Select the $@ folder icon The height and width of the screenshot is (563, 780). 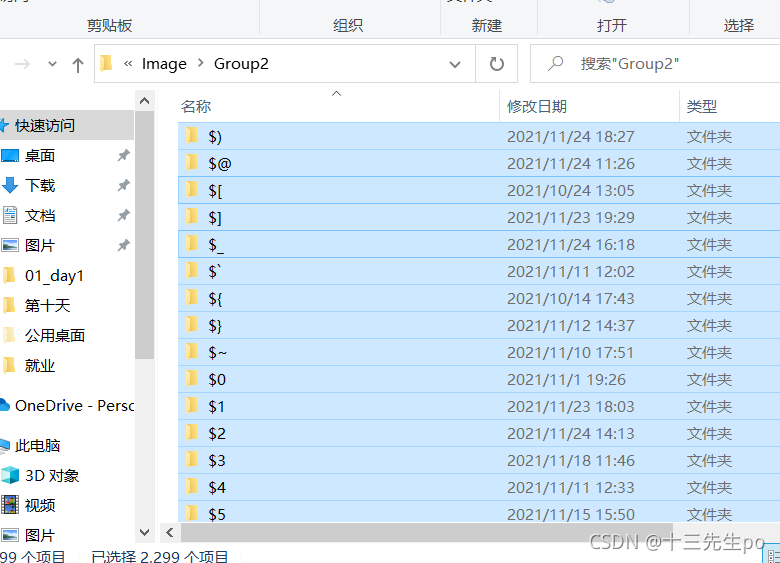click(192, 163)
